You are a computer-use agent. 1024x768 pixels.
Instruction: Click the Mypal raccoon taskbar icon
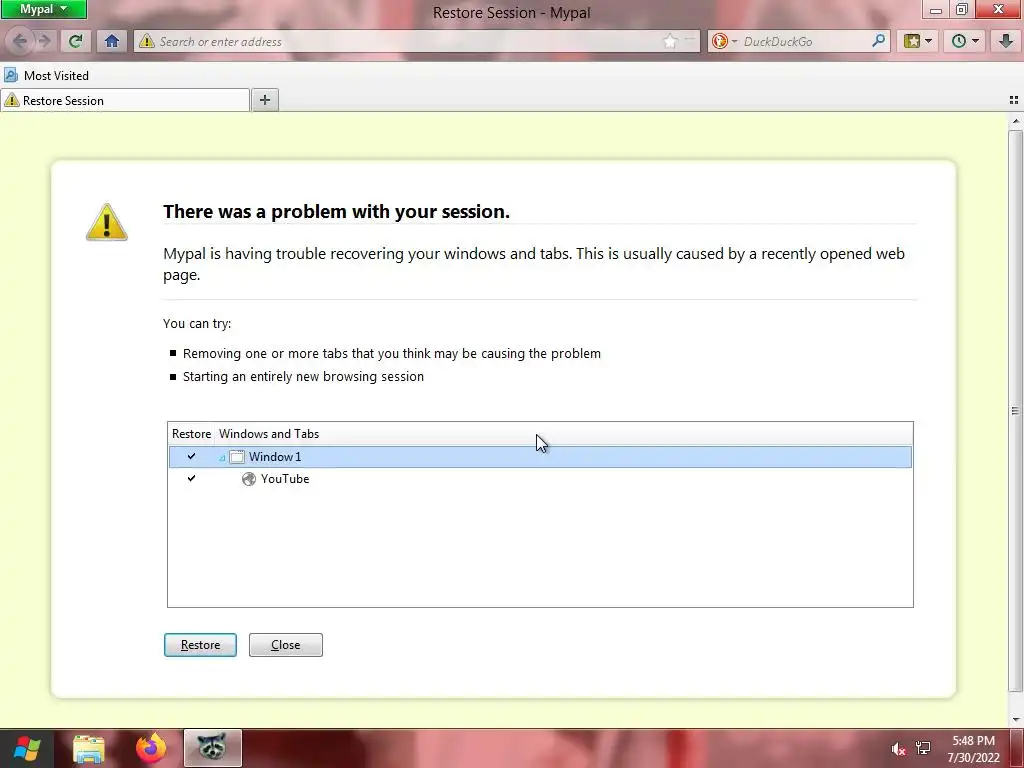pos(213,748)
